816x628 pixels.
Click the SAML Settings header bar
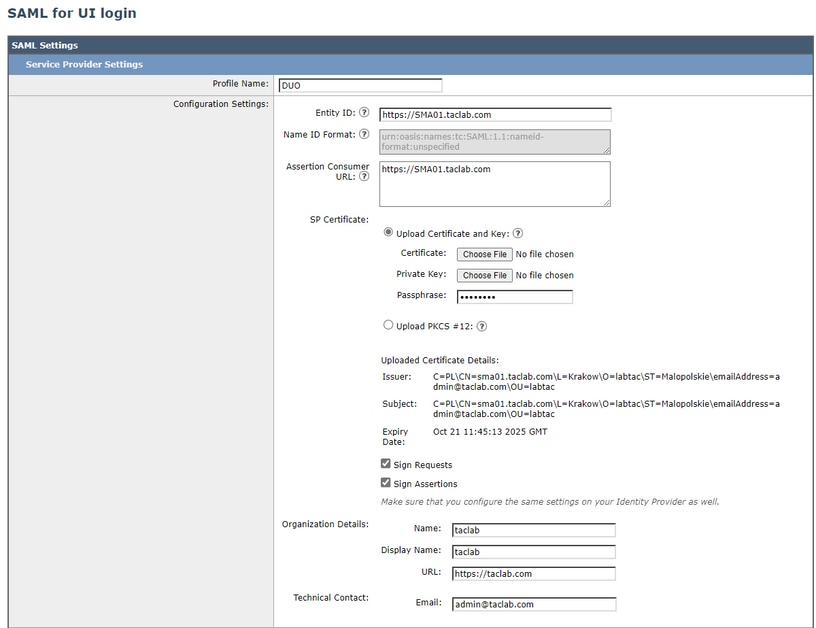point(411,45)
